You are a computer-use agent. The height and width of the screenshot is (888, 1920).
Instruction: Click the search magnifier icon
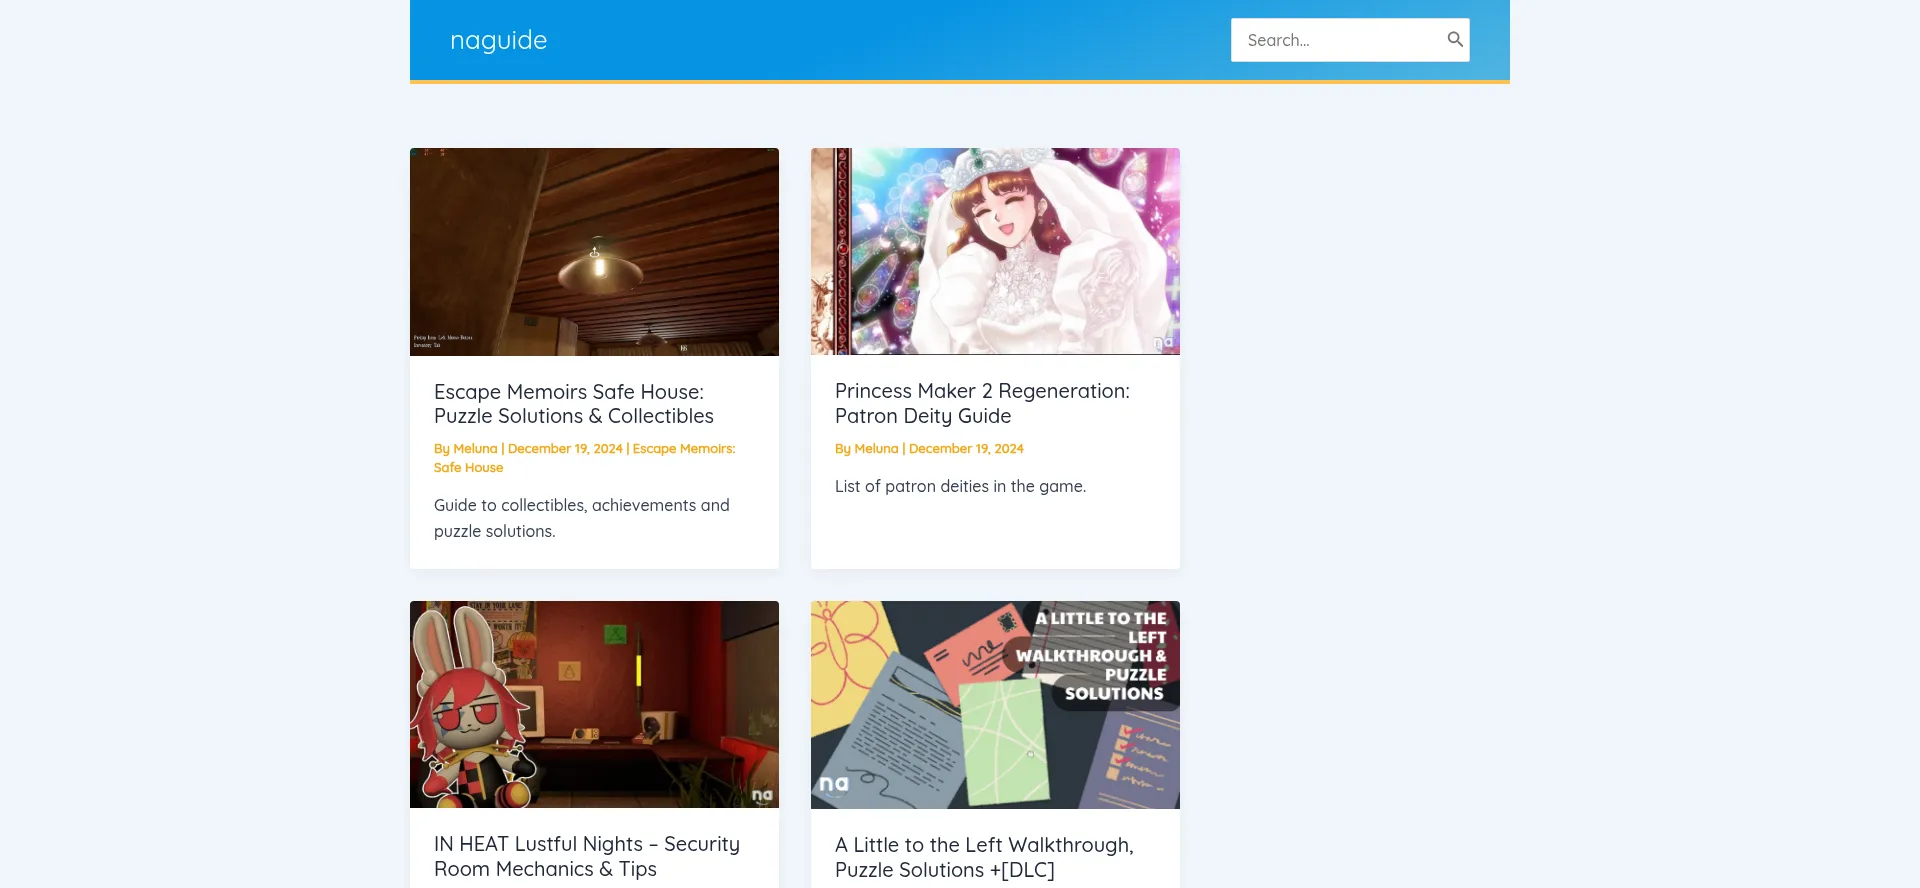pyautogui.click(x=1454, y=40)
